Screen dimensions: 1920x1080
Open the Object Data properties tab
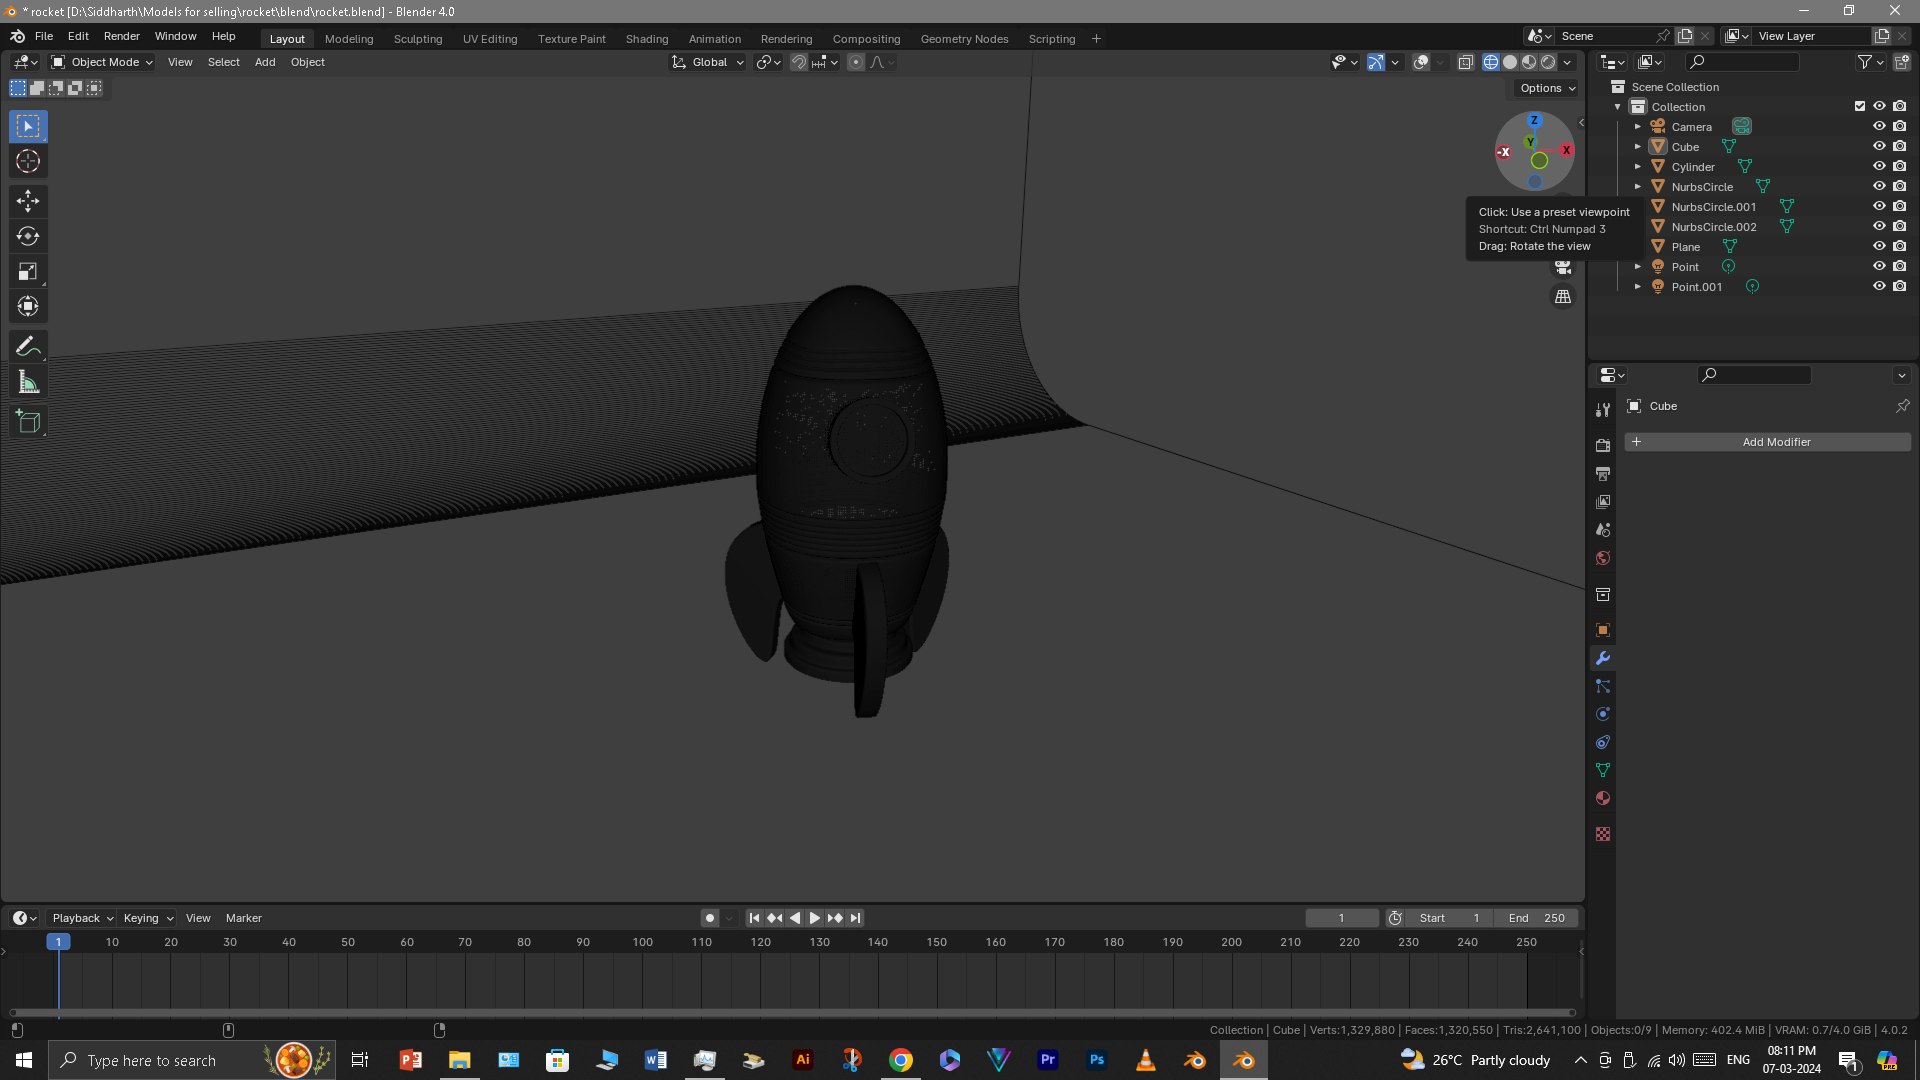point(1603,770)
